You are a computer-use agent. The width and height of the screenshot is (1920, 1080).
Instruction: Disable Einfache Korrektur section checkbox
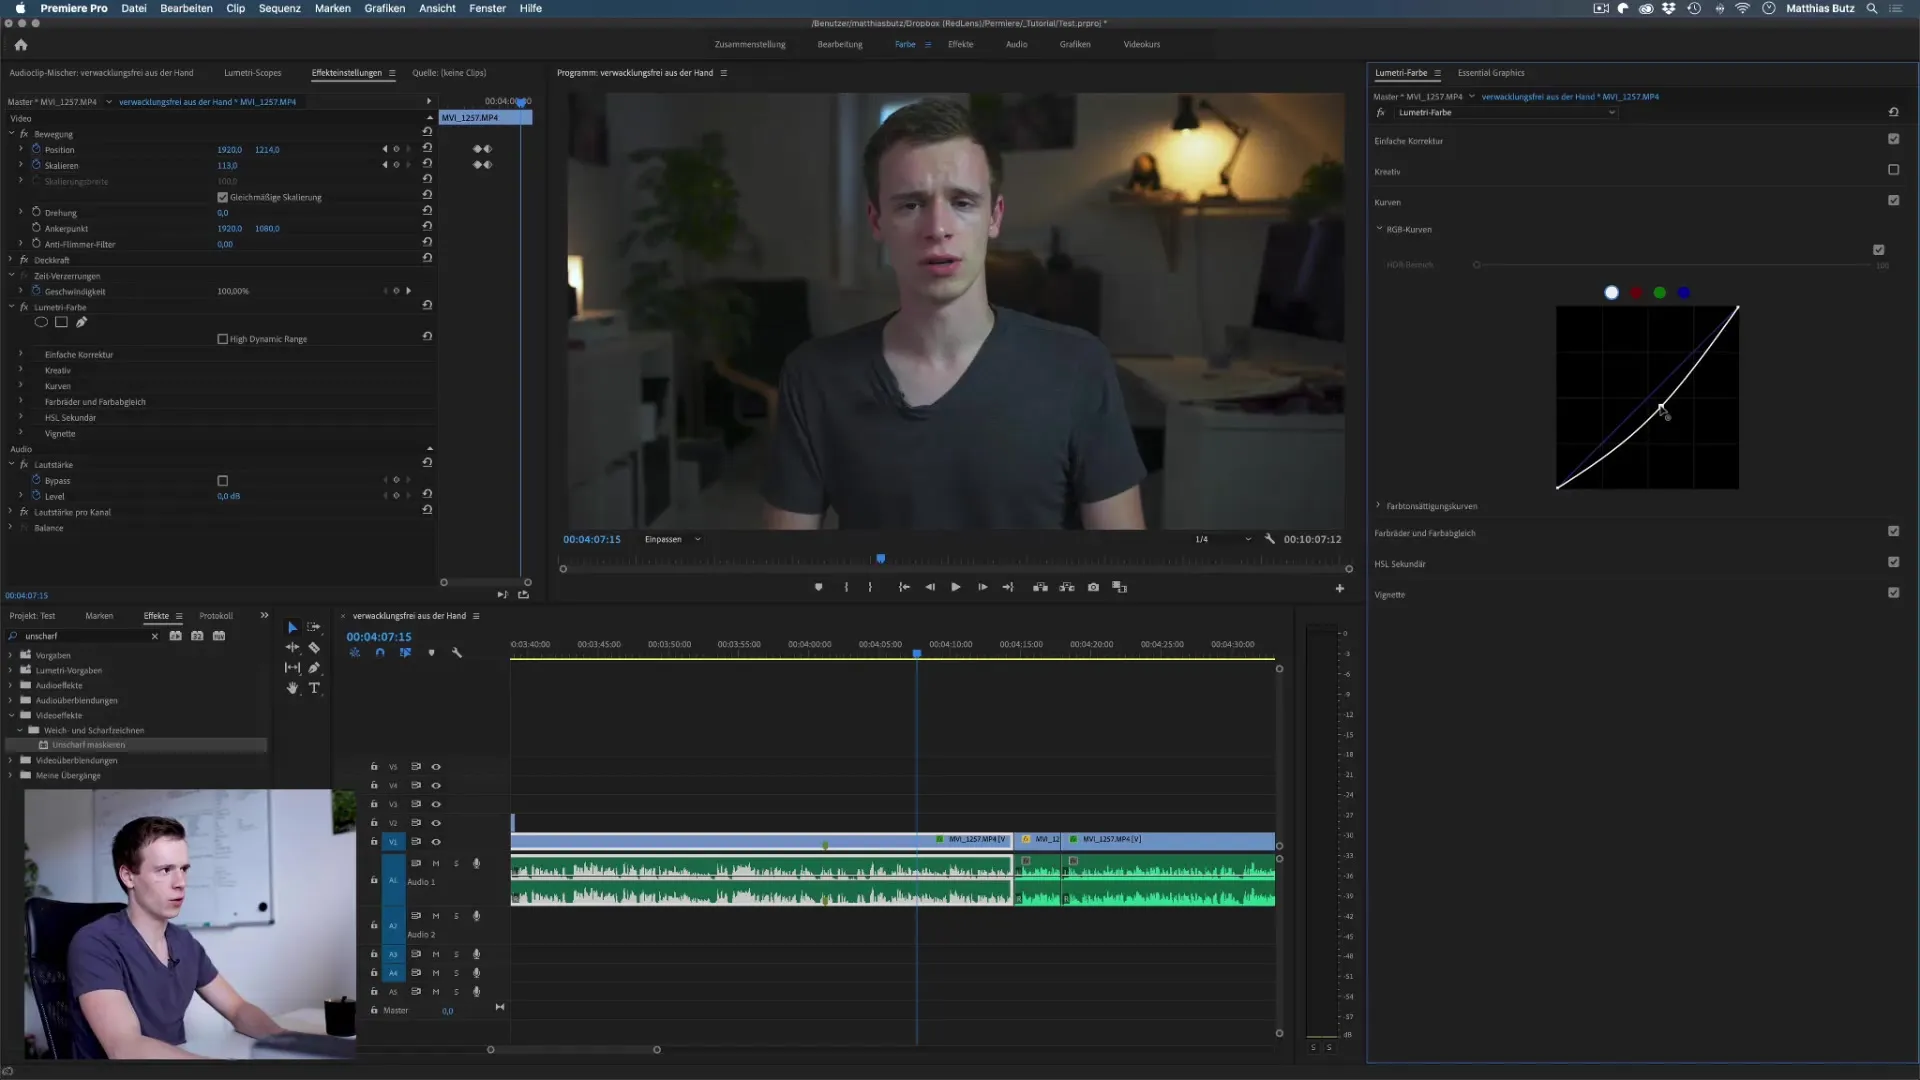pyautogui.click(x=1893, y=139)
